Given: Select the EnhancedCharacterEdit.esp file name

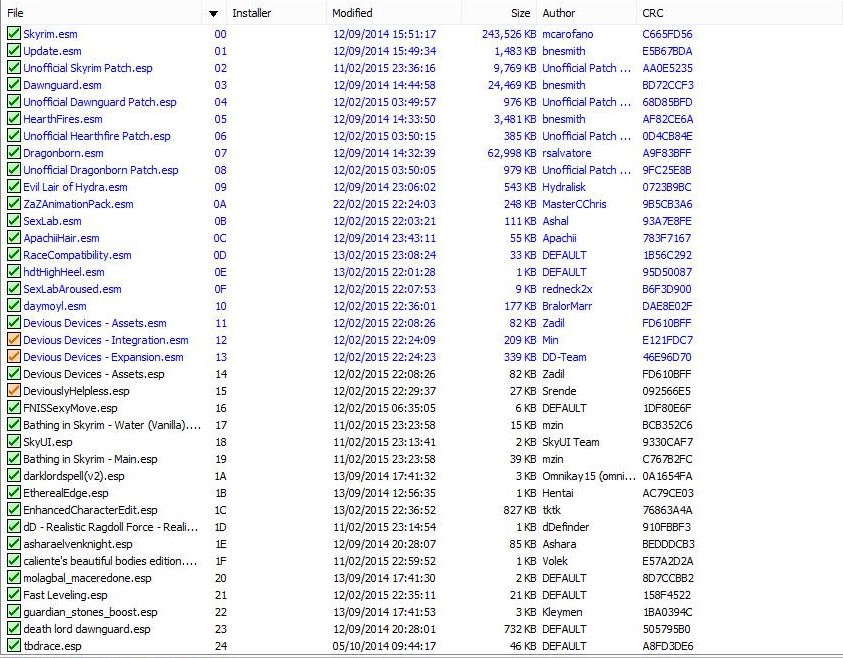Looking at the screenshot, I should [x=90, y=510].
